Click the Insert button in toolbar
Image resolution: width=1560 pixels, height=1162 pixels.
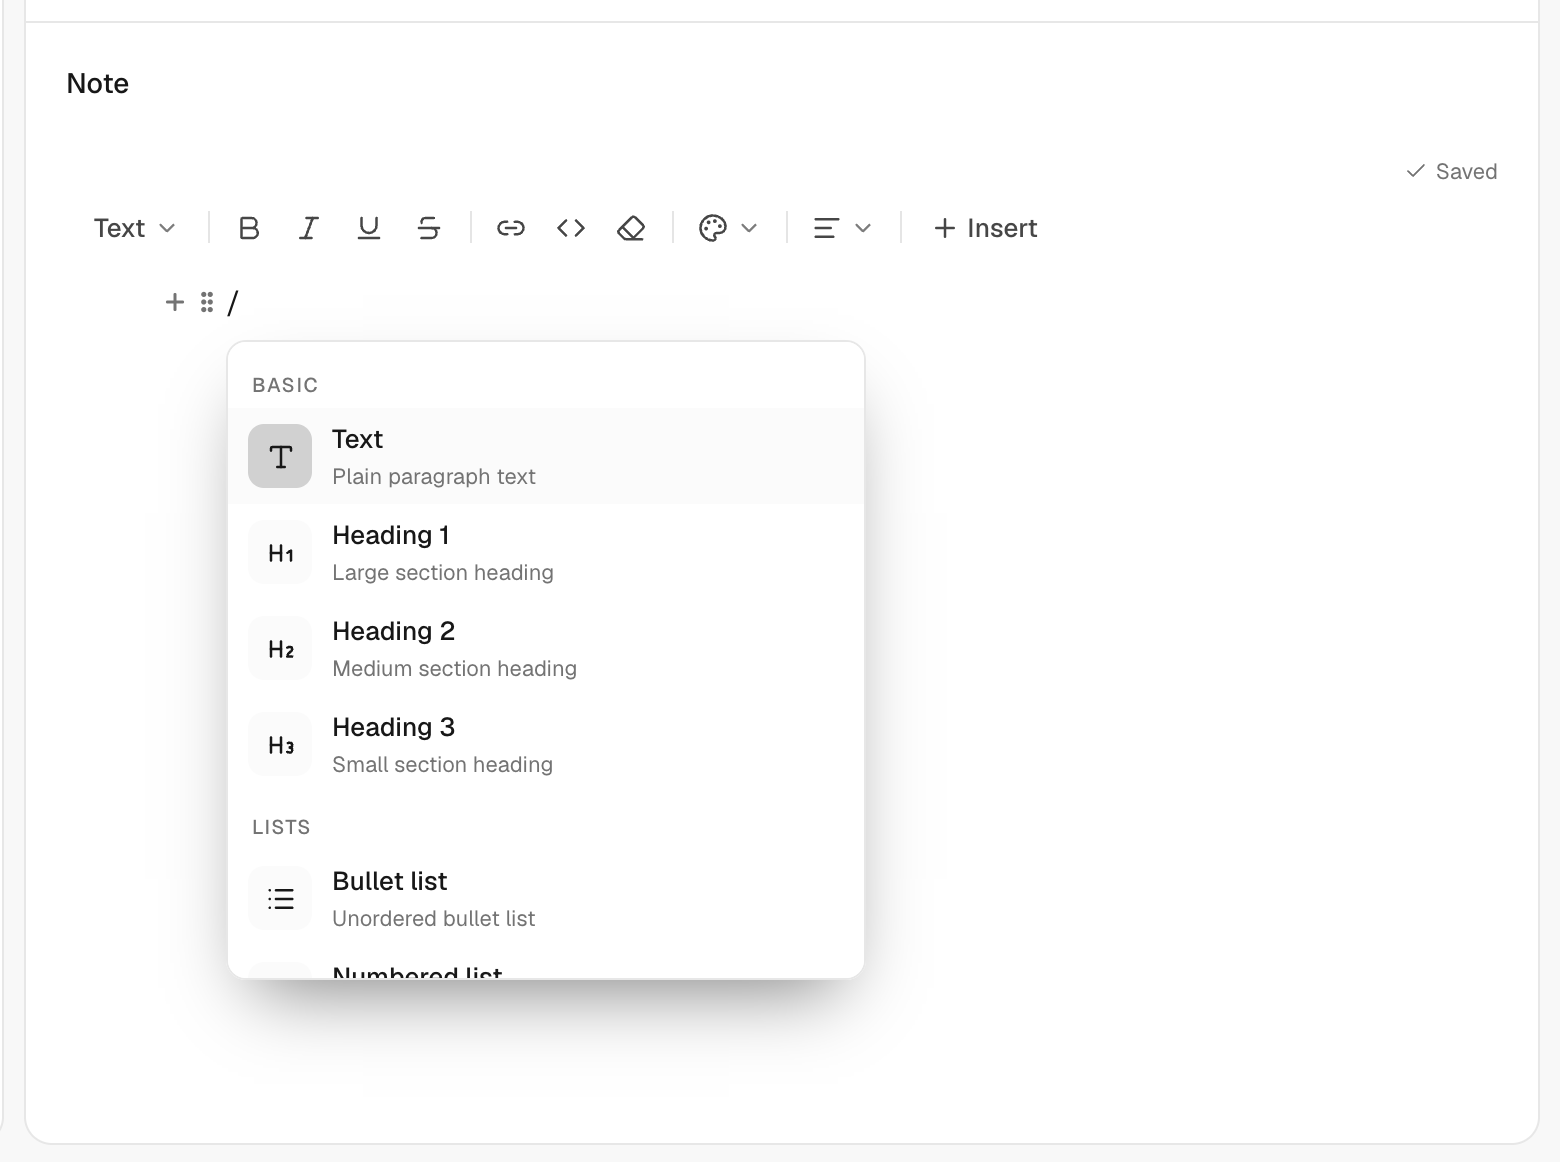(985, 229)
